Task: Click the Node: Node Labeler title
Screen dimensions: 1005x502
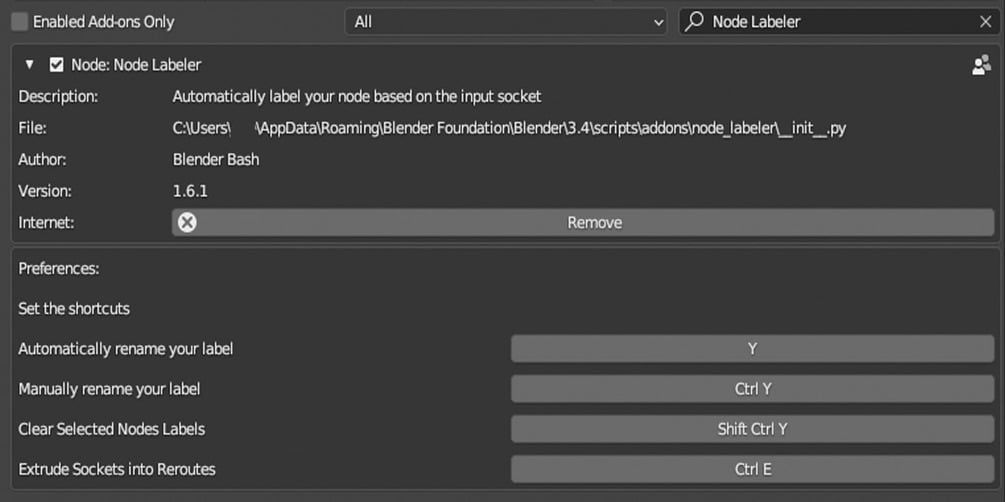Action: (136, 65)
